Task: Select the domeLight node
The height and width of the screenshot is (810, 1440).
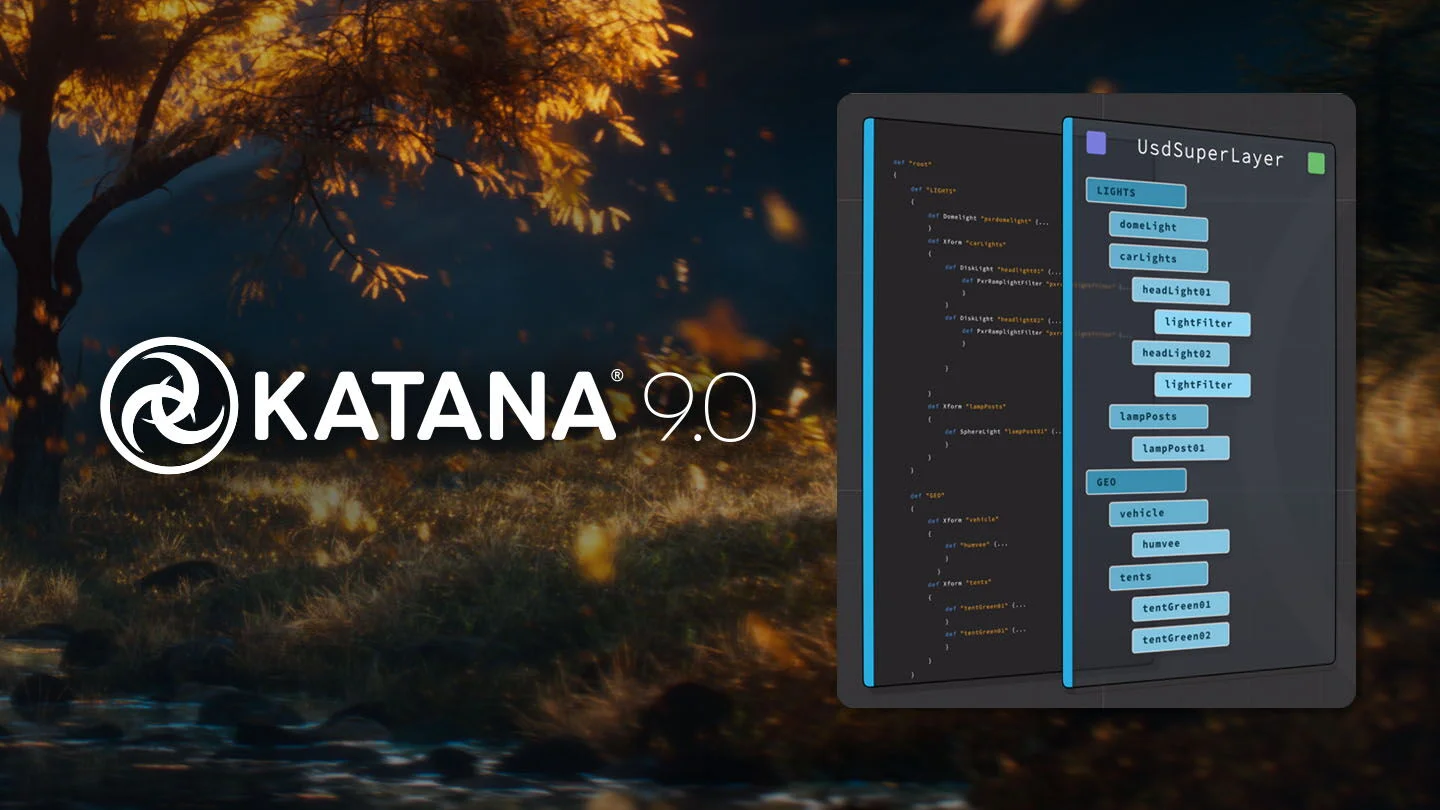Action: click(1157, 227)
